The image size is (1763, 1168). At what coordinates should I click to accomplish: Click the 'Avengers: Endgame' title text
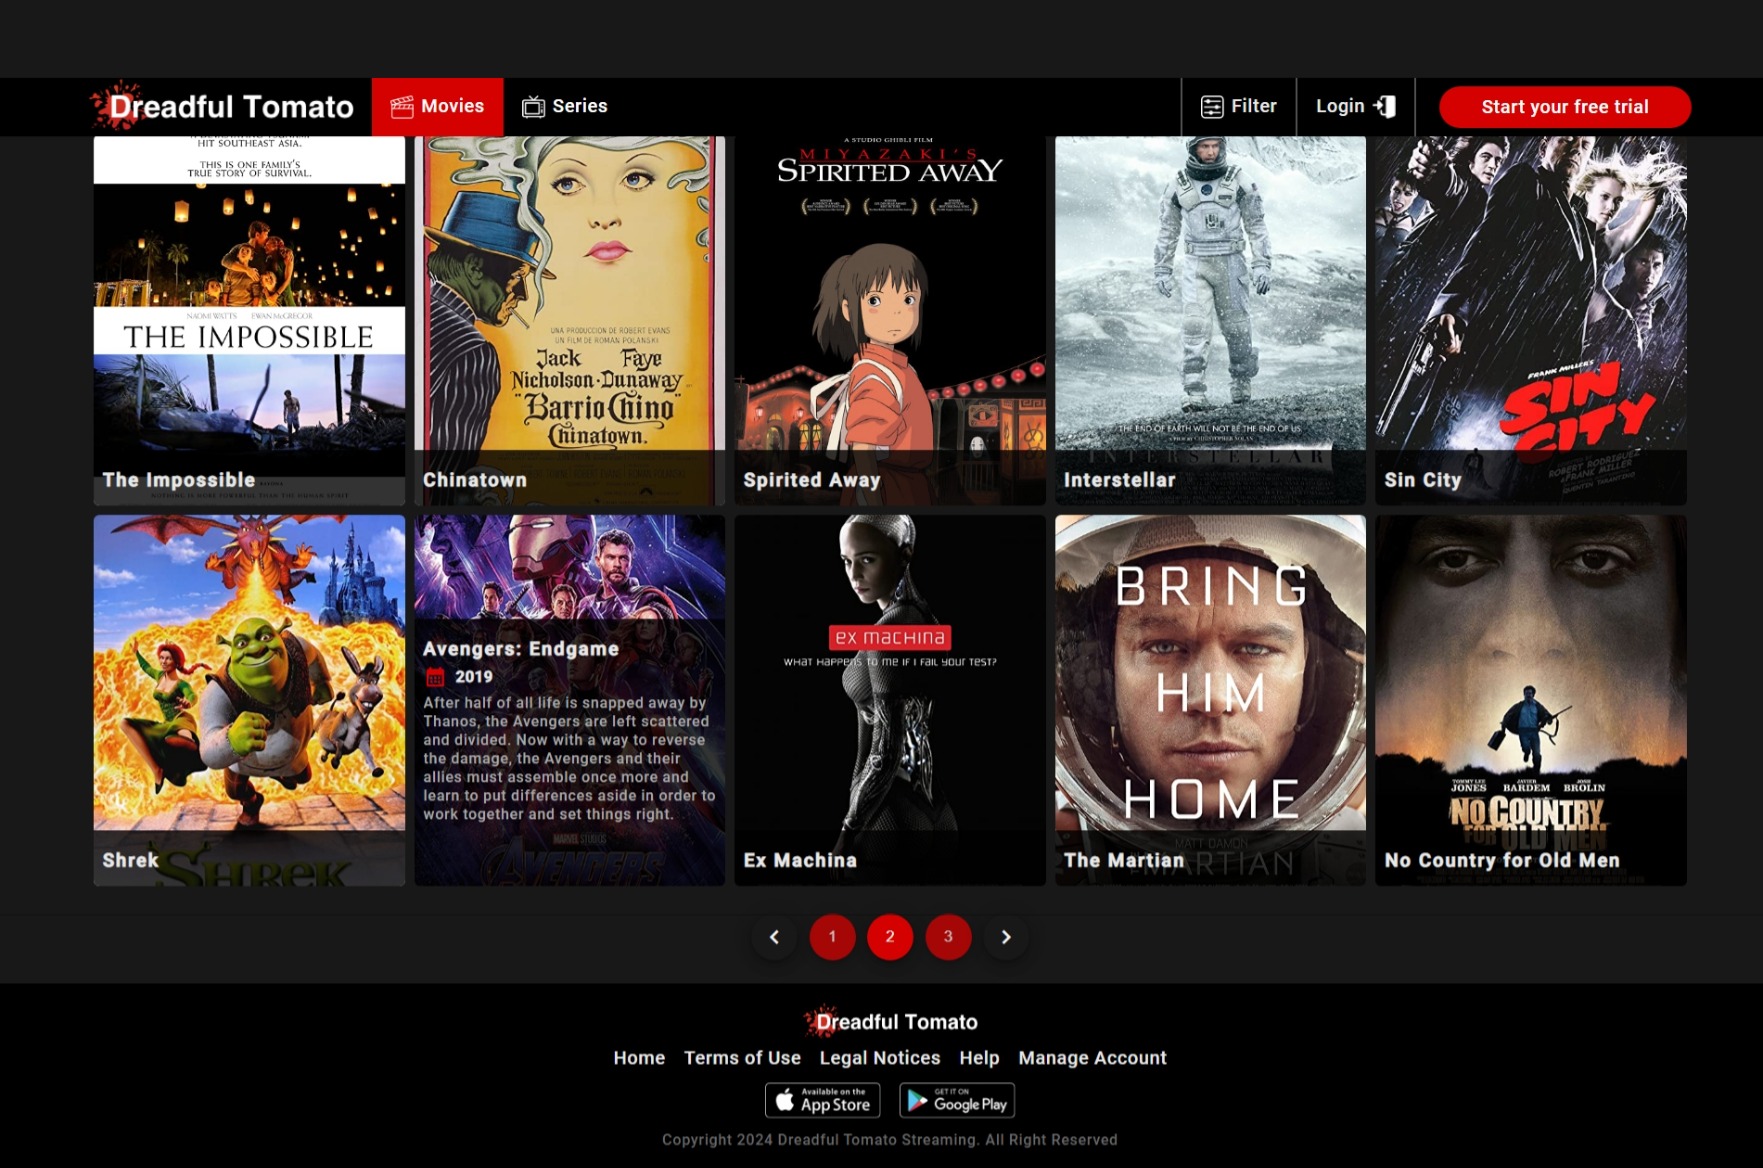click(x=521, y=649)
